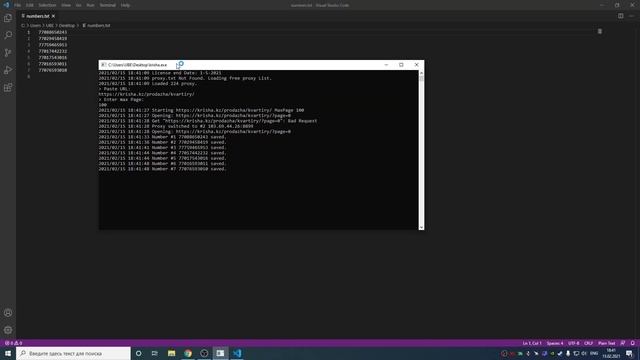The width and height of the screenshot is (640, 360).
Task: Click the 'Loaded 224 proxy' console line
Action: (147, 84)
